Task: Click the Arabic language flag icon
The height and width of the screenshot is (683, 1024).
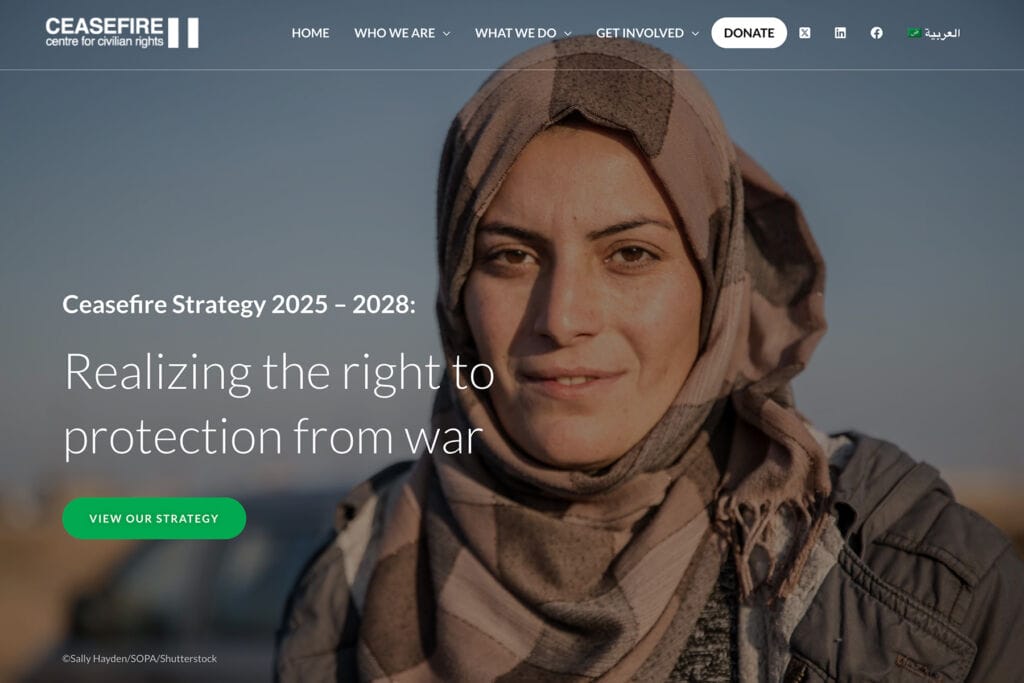Action: pos(914,33)
